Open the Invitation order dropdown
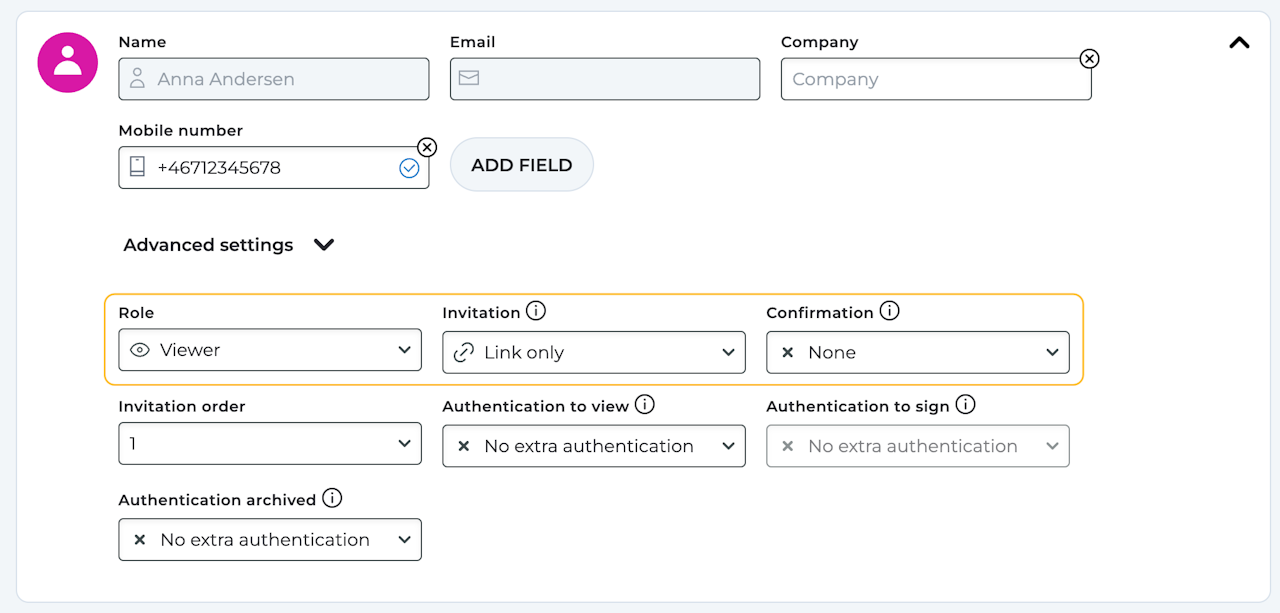 click(x=270, y=444)
